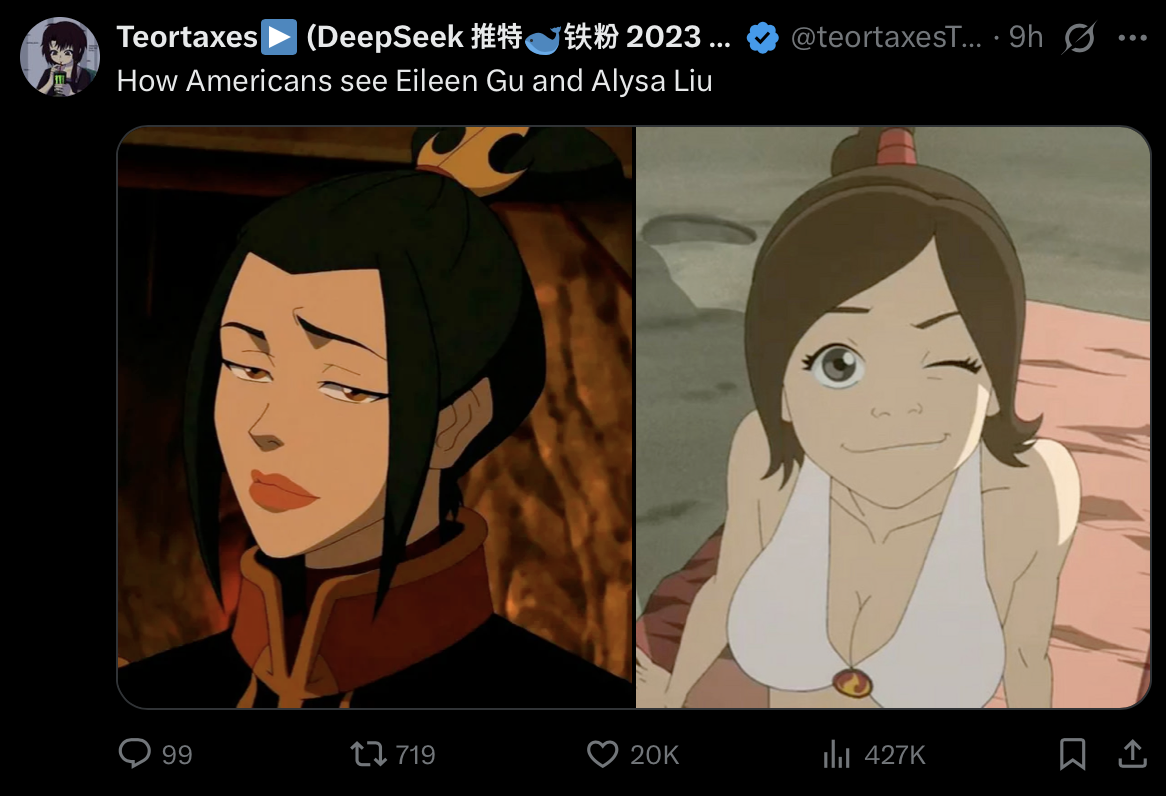Click the @teortaxesT handle
Viewport: 1166px width, 796px height.
coord(886,37)
